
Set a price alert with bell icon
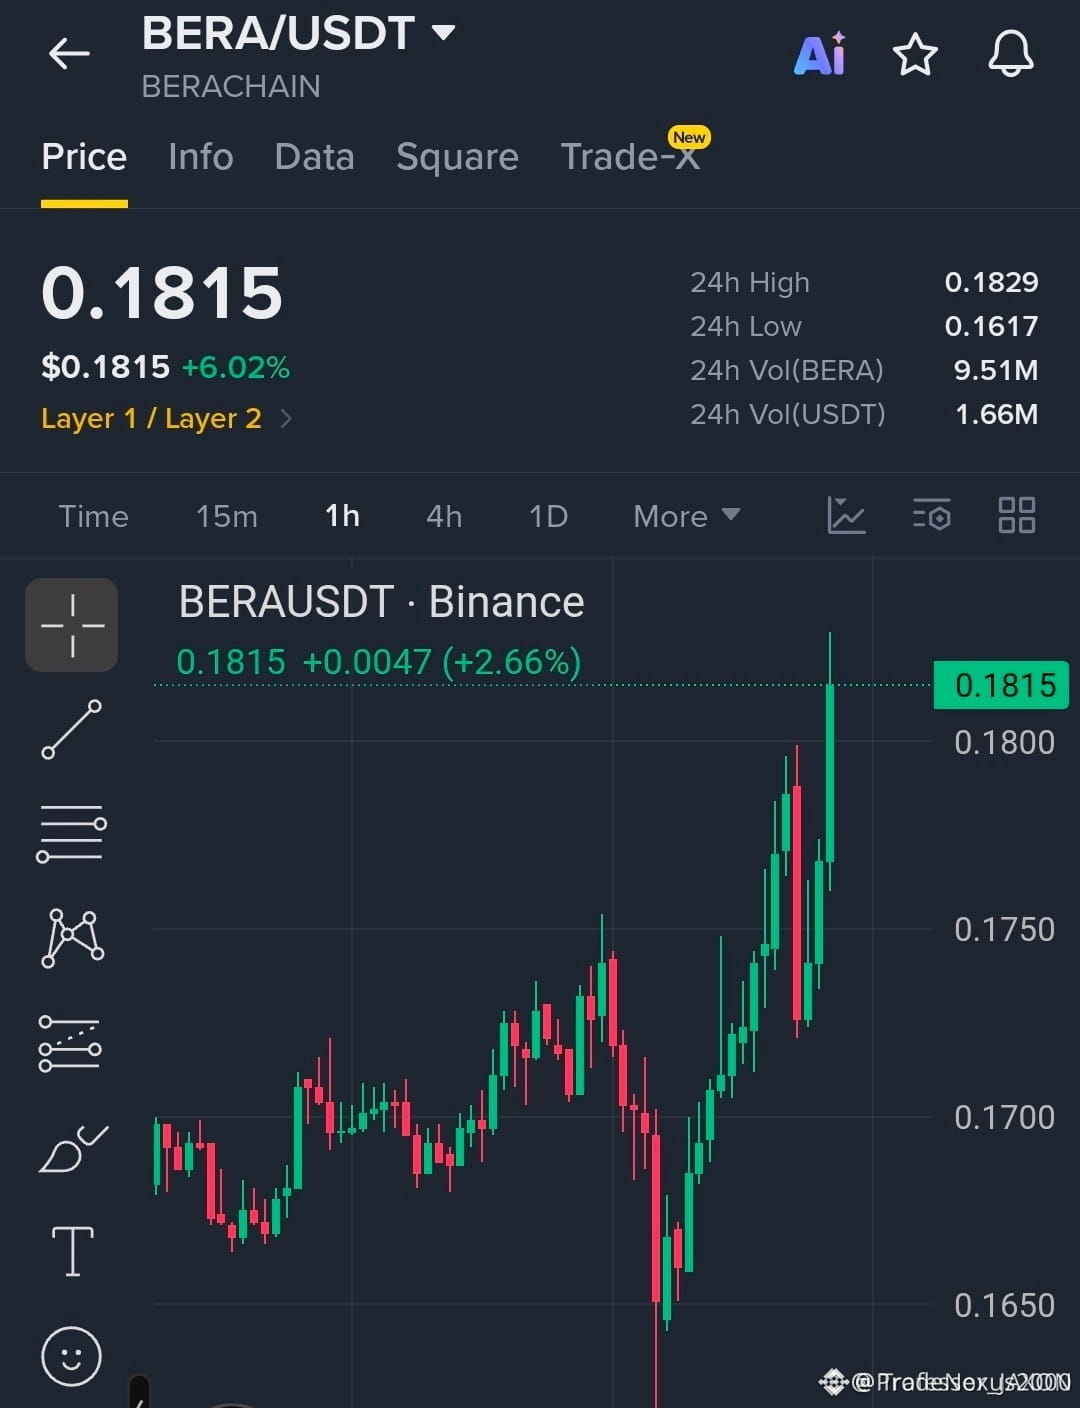[1011, 54]
